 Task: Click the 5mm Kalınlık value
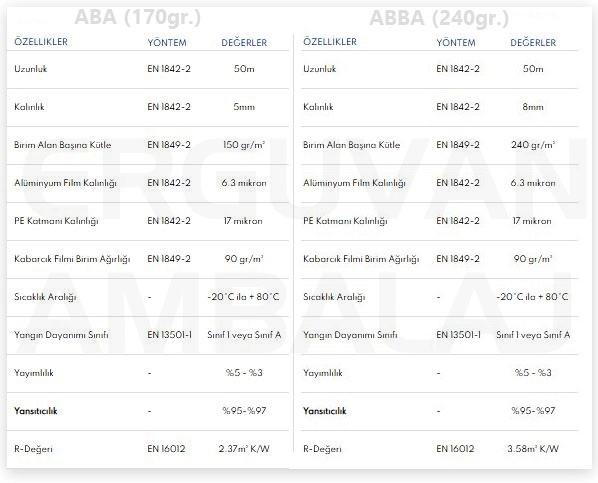coord(244,107)
